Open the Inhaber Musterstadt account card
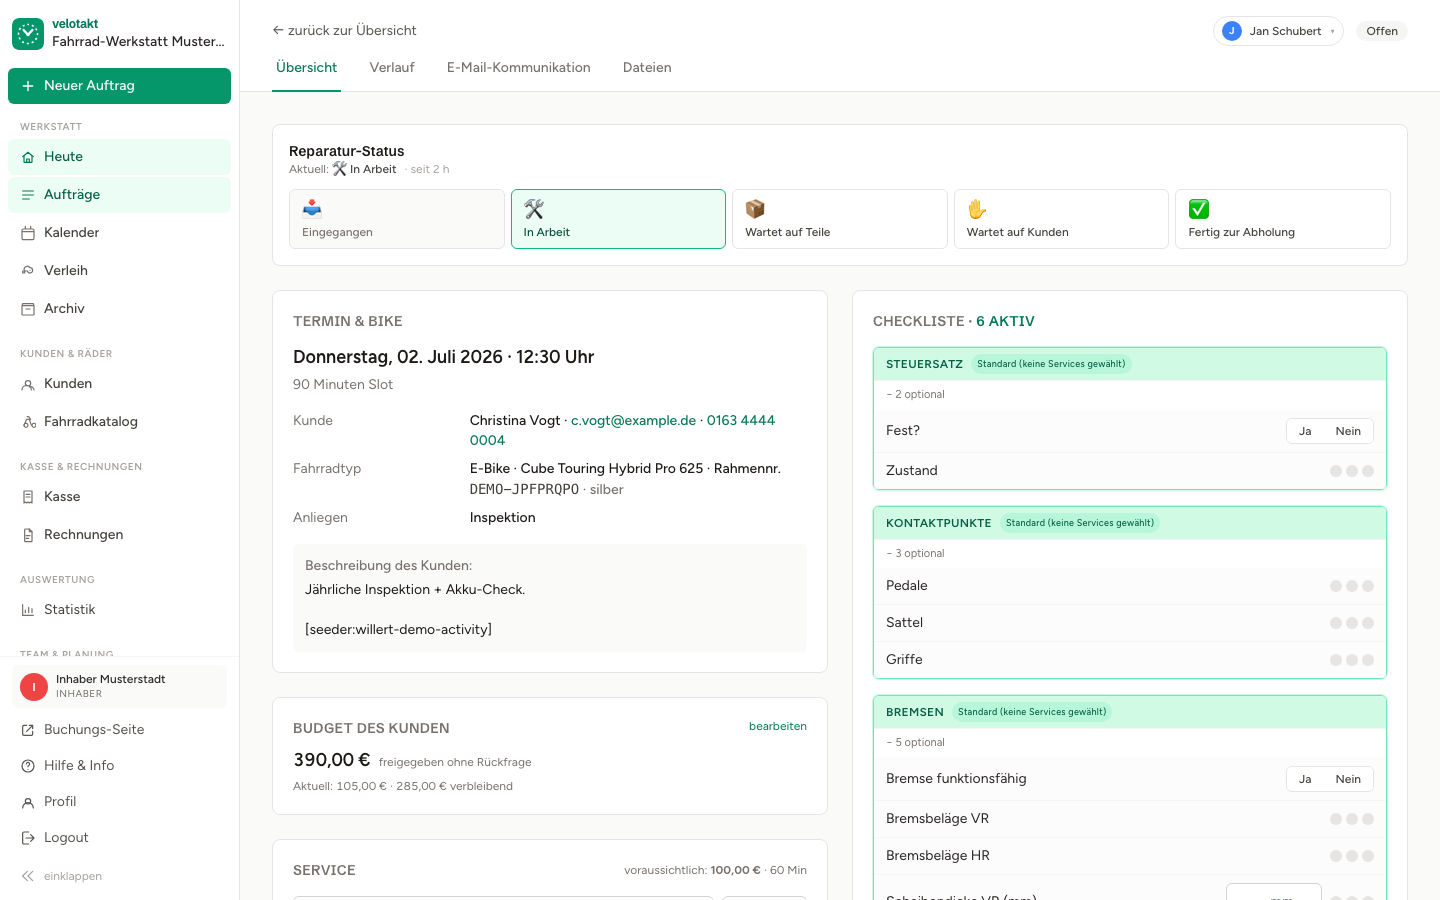Image resolution: width=1440 pixels, height=900 pixels. click(x=119, y=686)
